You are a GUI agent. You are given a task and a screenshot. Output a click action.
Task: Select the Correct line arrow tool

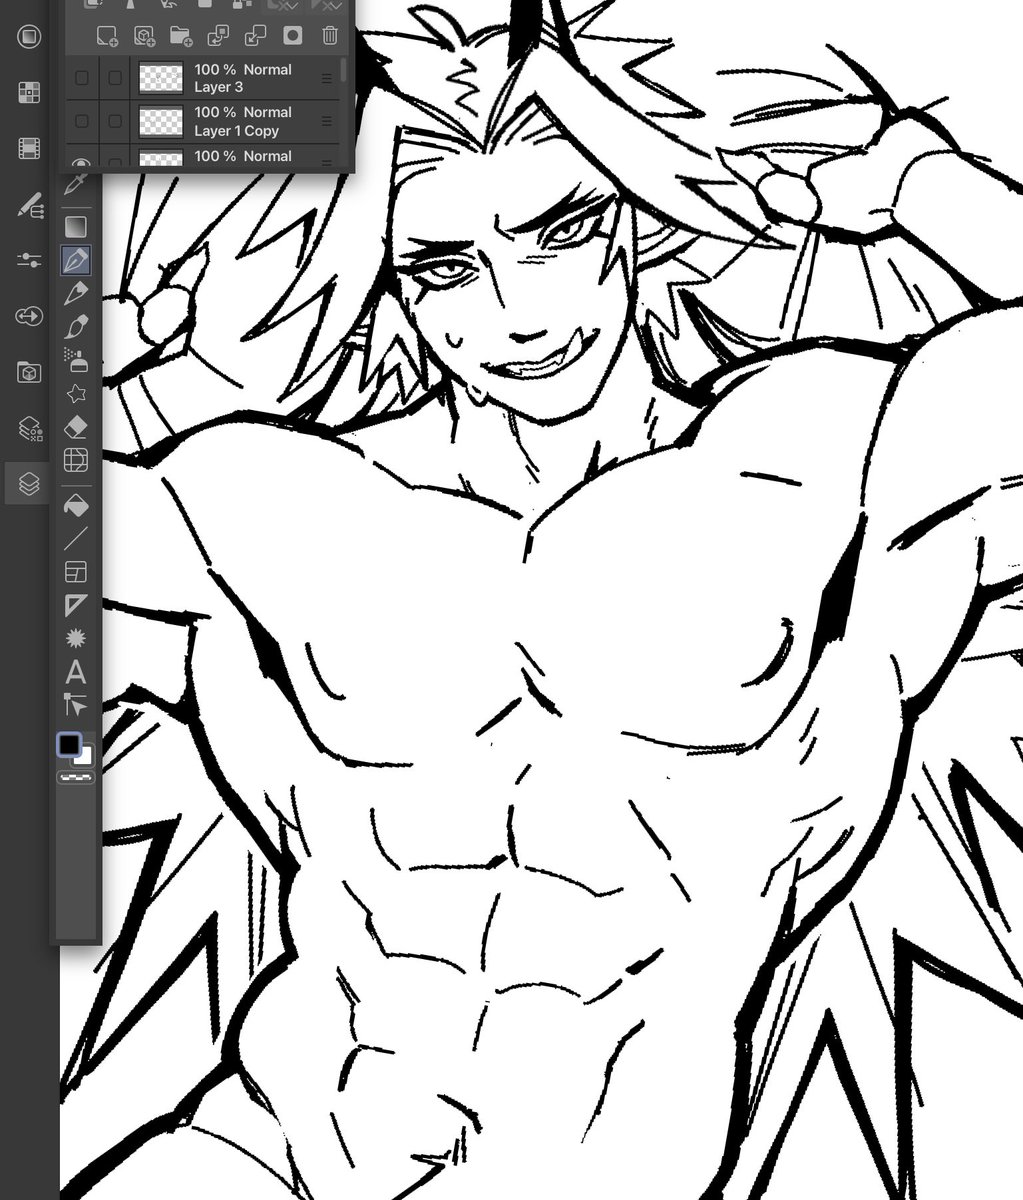point(76,704)
